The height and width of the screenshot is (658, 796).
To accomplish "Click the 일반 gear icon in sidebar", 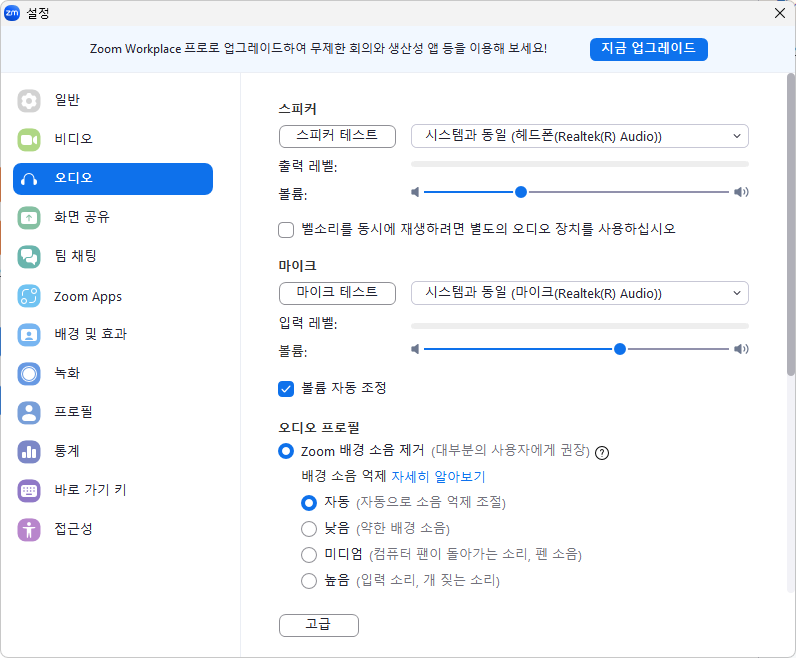I will tap(29, 101).
